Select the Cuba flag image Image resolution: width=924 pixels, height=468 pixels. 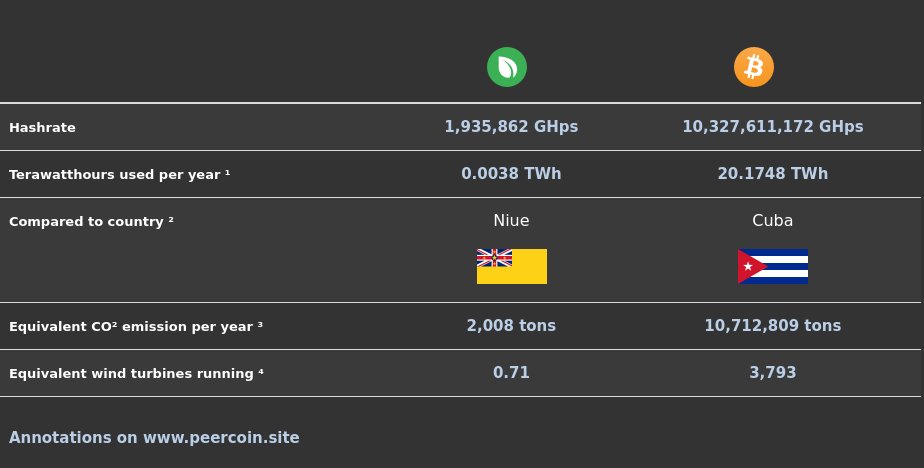pos(773,266)
